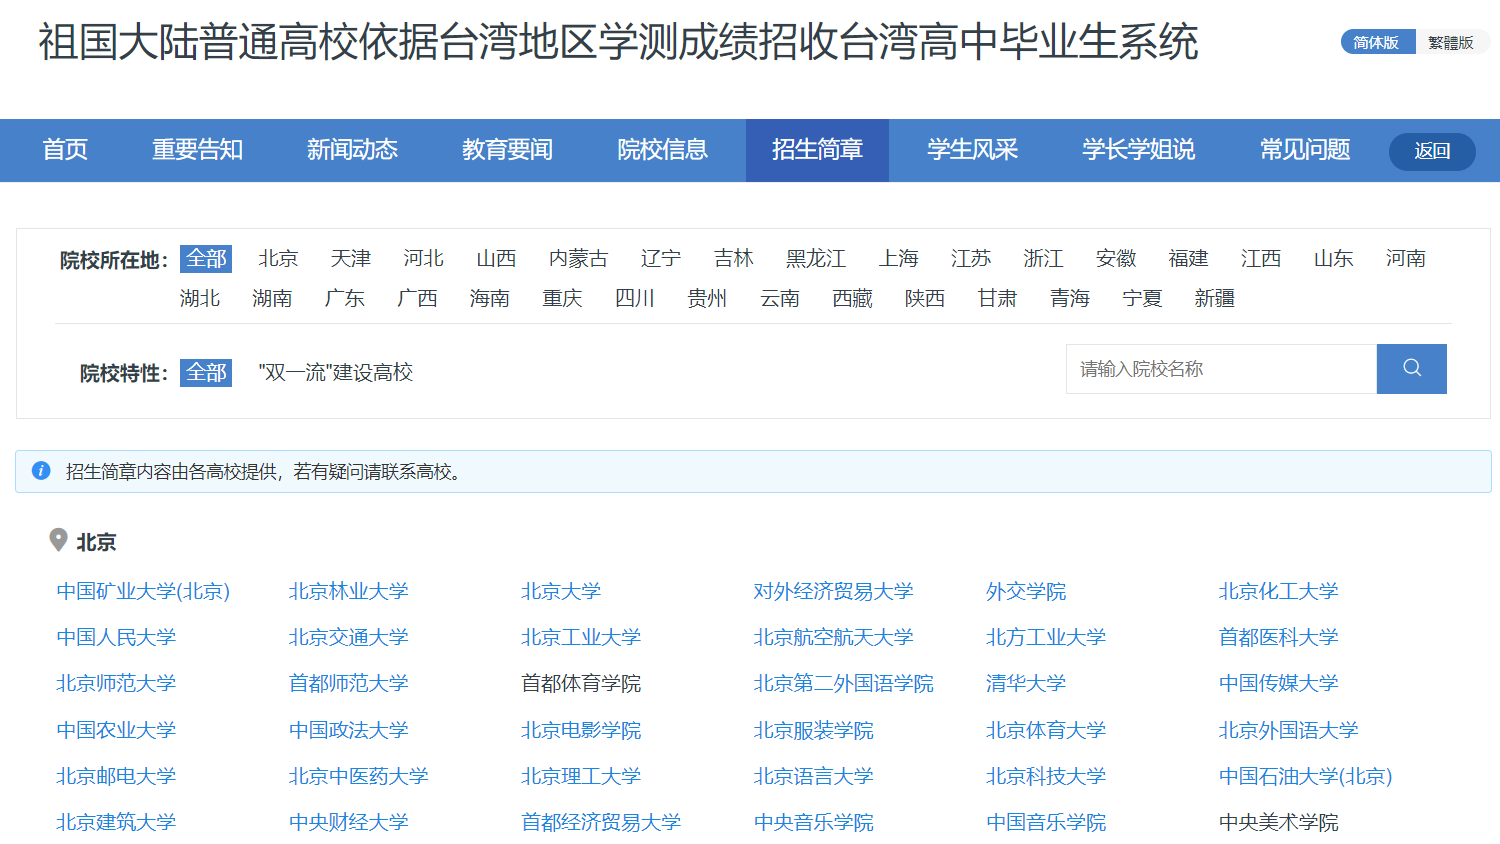Filter schools by 河南 location

[1405, 259]
